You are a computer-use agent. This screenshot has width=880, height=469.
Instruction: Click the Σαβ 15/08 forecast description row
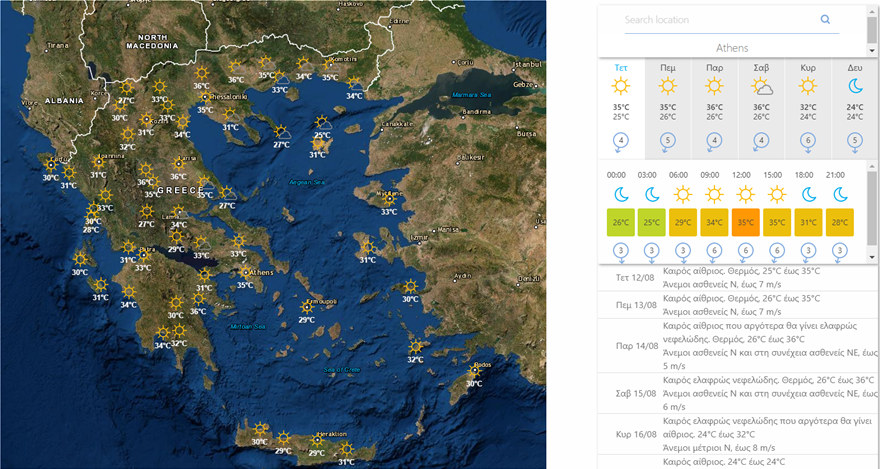click(738, 394)
